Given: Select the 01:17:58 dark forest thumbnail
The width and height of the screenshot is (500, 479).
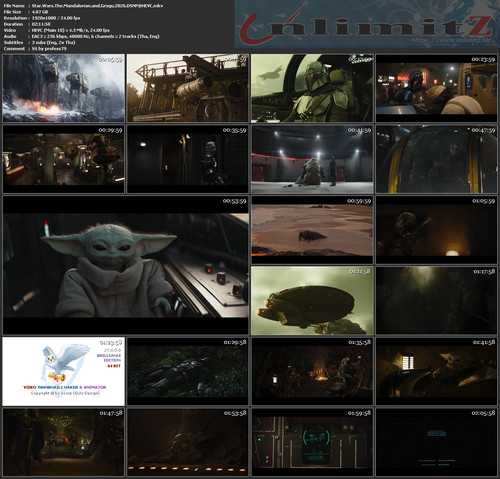Looking at the screenshot, I should (436, 301).
